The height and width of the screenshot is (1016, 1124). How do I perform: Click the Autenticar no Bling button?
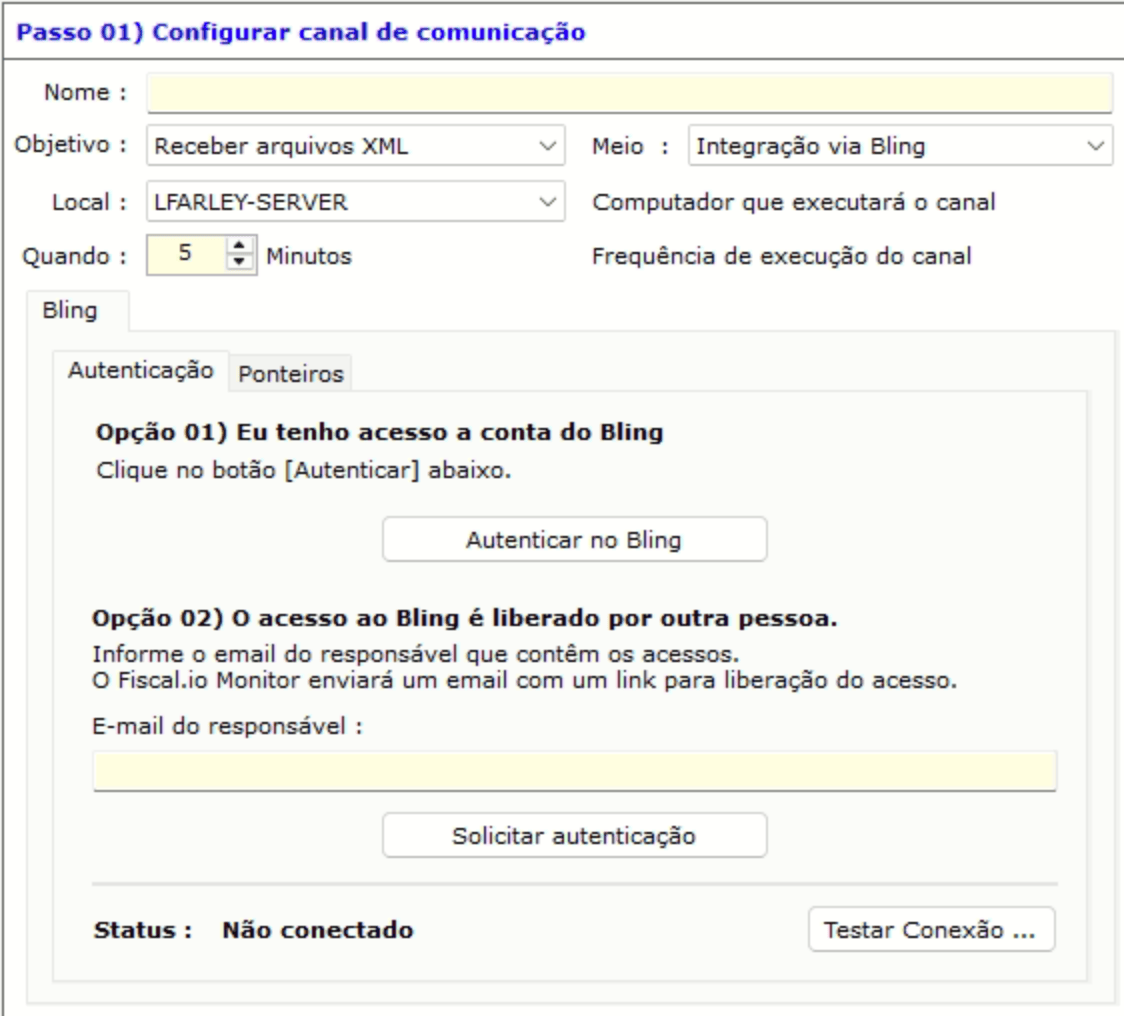tap(574, 539)
